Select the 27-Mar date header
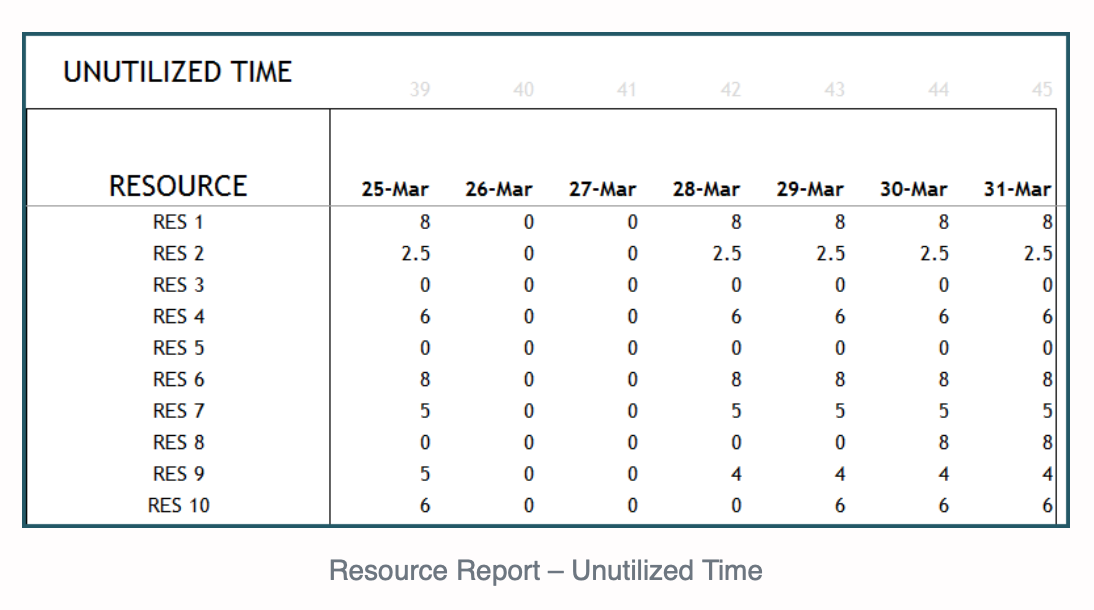The image size is (1094, 610). [602, 189]
